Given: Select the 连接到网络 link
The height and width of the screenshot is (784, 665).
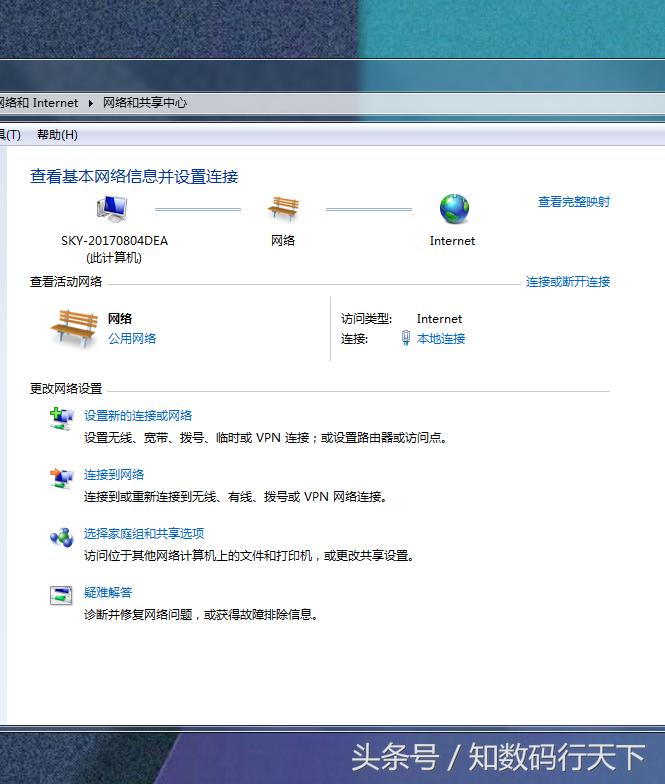Looking at the screenshot, I should (x=114, y=475).
